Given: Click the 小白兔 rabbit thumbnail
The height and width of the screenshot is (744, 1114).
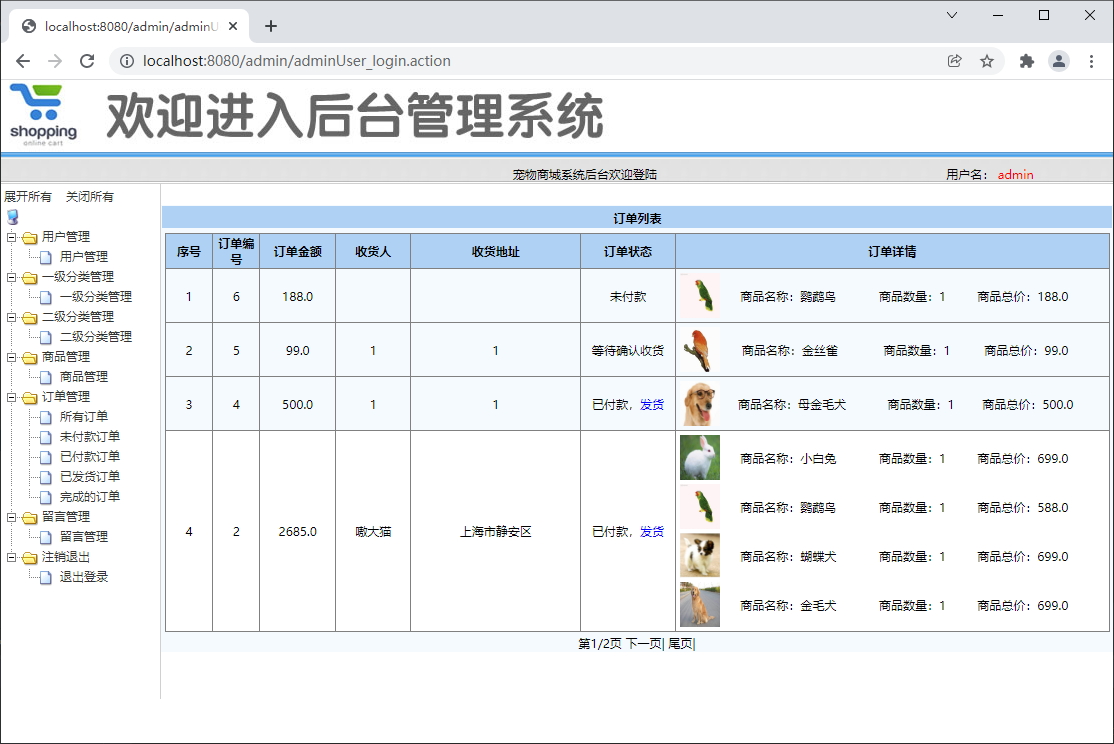Looking at the screenshot, I should pos(700,458).
